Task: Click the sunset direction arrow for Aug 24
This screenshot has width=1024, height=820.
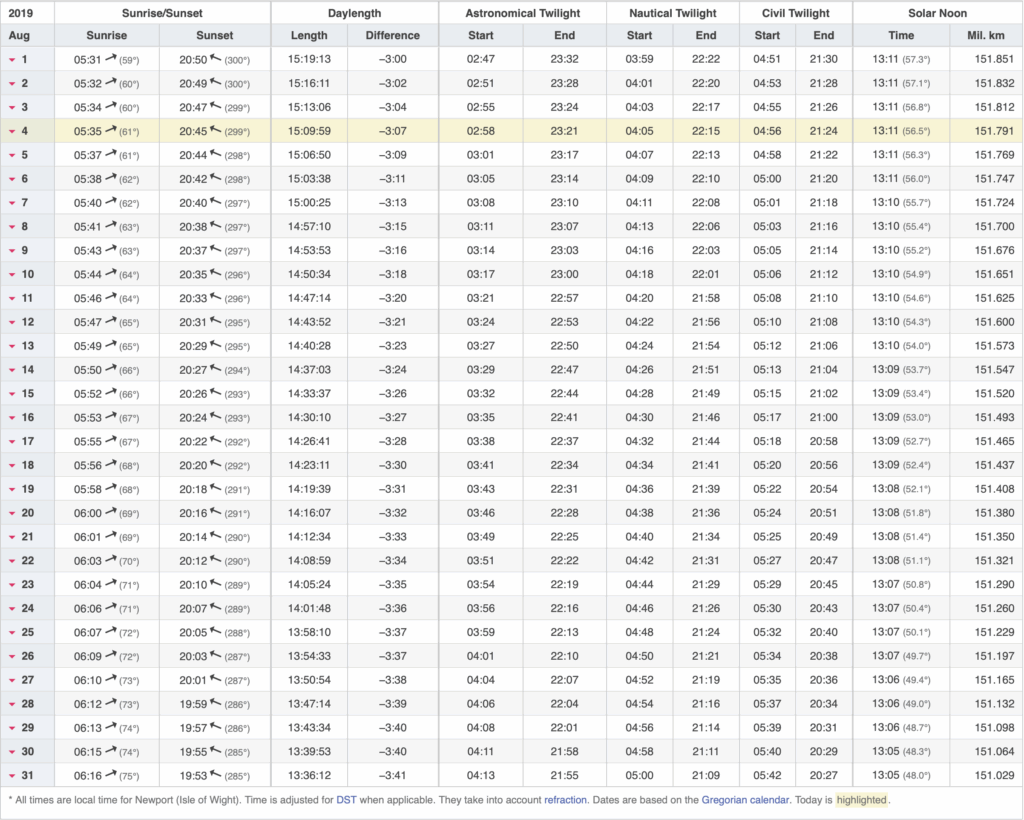Action: [216, 608]
